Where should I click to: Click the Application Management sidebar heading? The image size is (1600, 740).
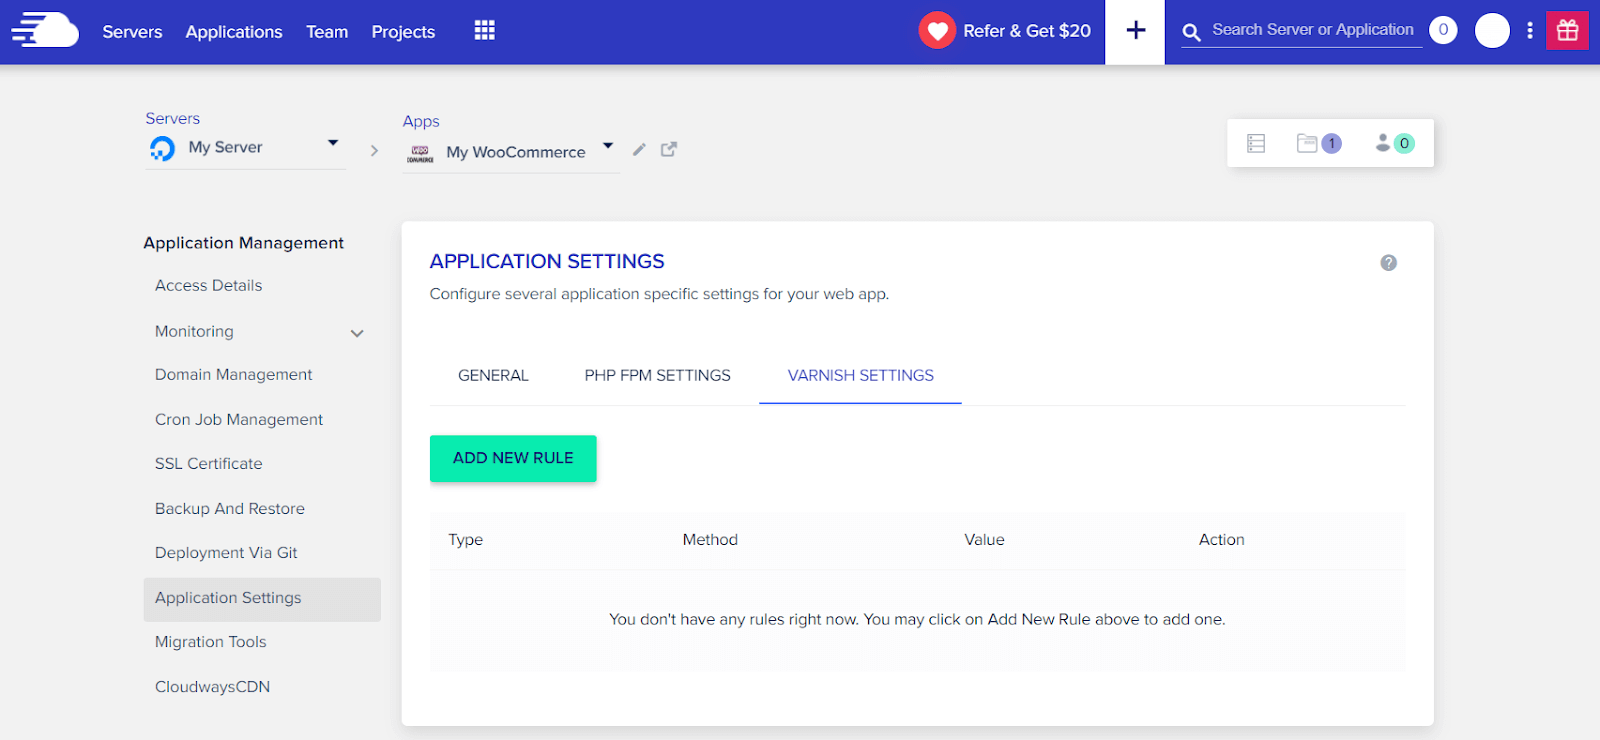tap(243, 243)
